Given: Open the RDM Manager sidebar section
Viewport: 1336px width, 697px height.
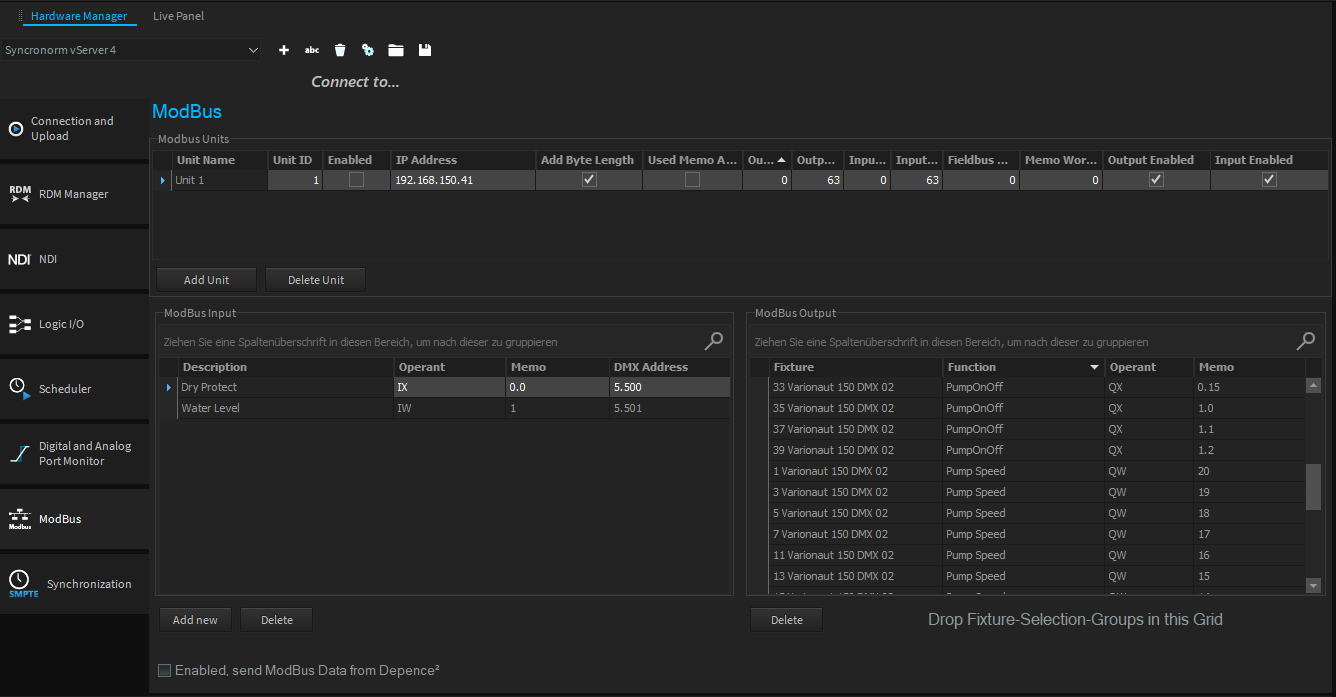Looking at the screenshot, I should coord(74,194).
